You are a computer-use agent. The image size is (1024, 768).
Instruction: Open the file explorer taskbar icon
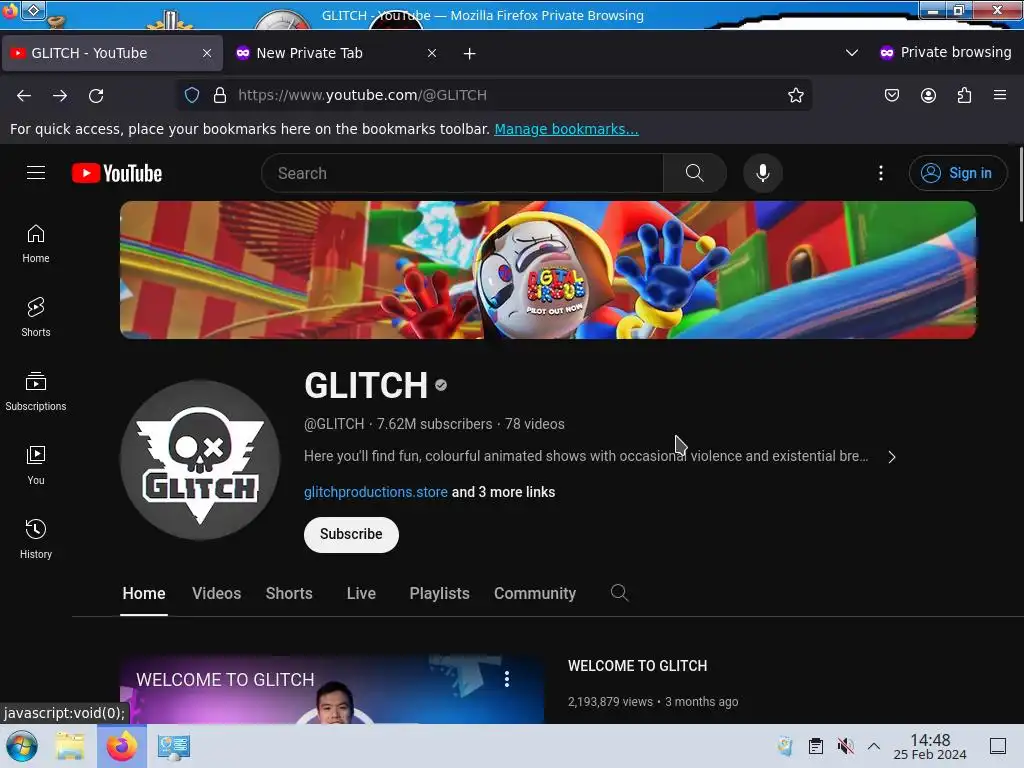(x=70, y=746)
